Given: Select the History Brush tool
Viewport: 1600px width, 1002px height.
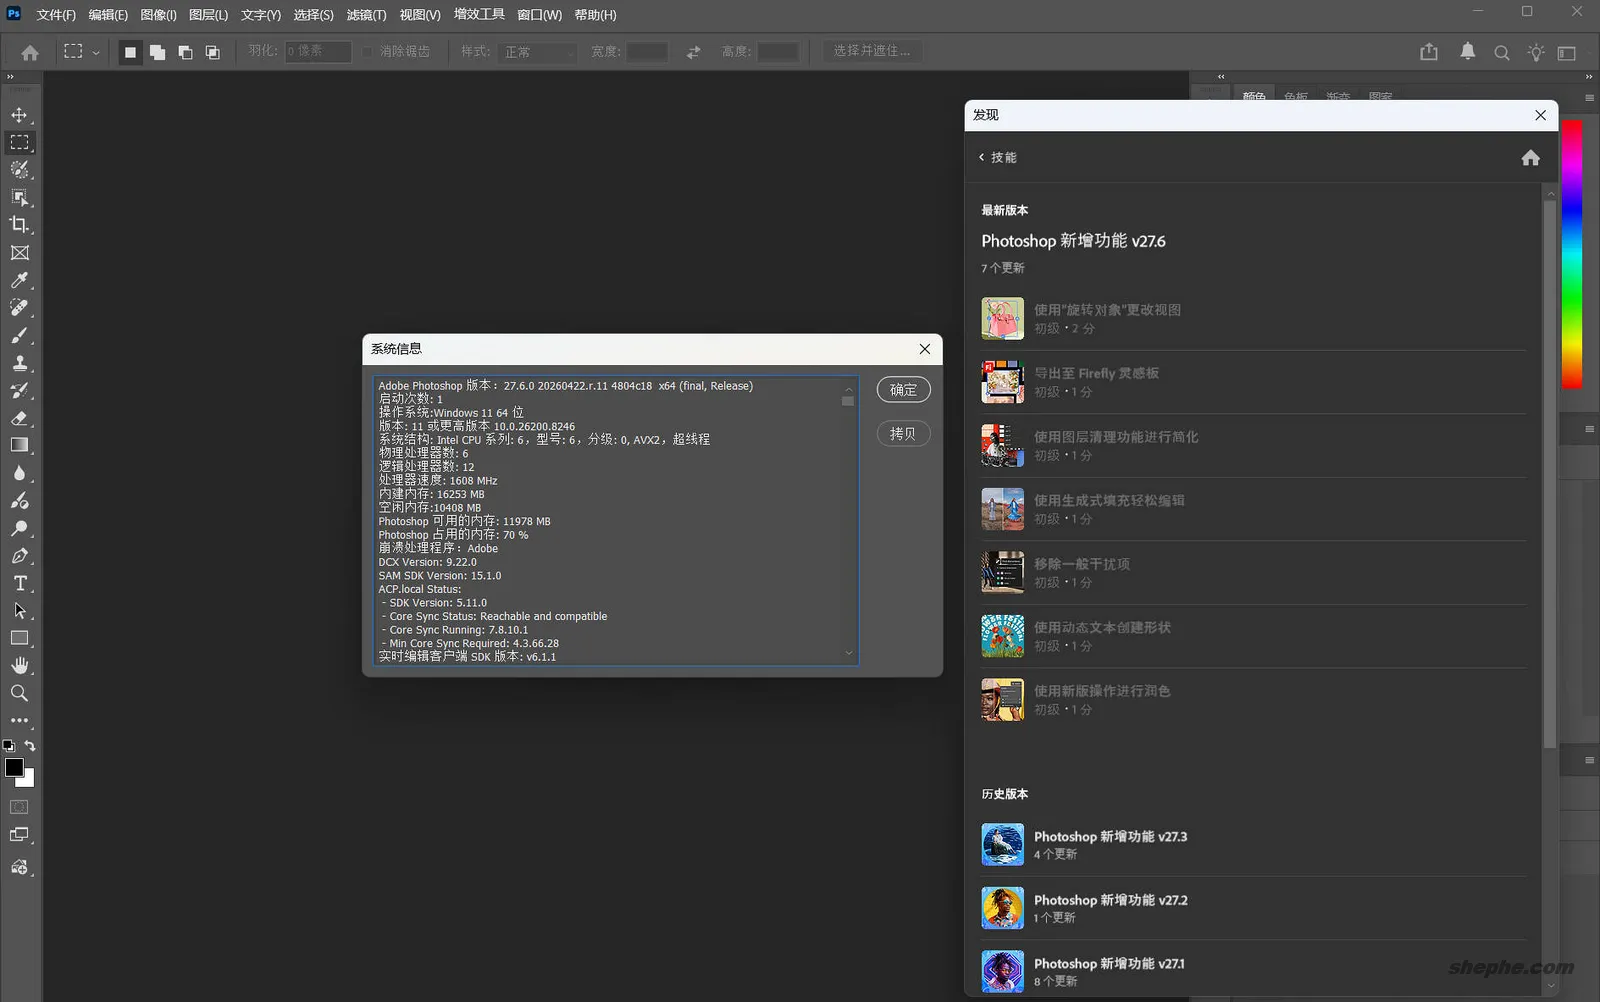Looking at the screenshot, I should click(x=19, y=391).
